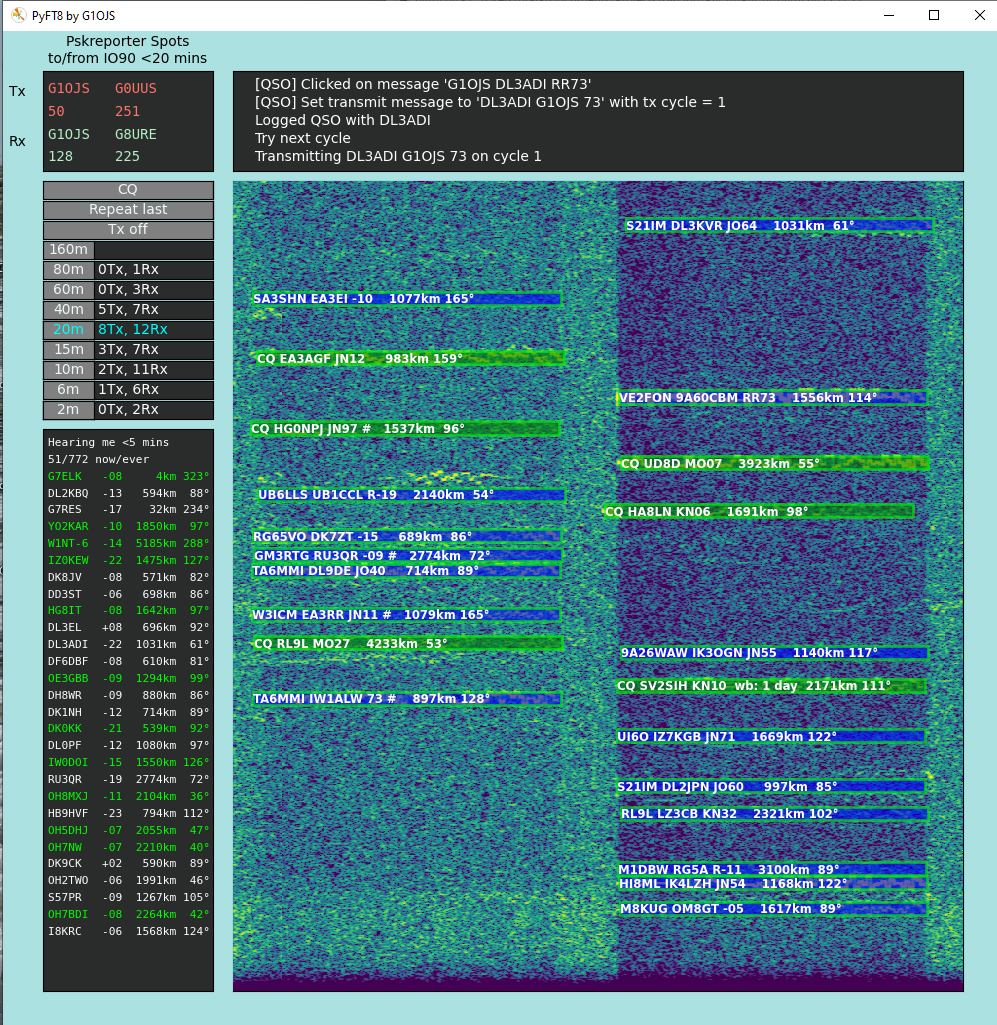Select the 160m band
This screenshot has width=997, height=1025.
[x=68, y=249]
